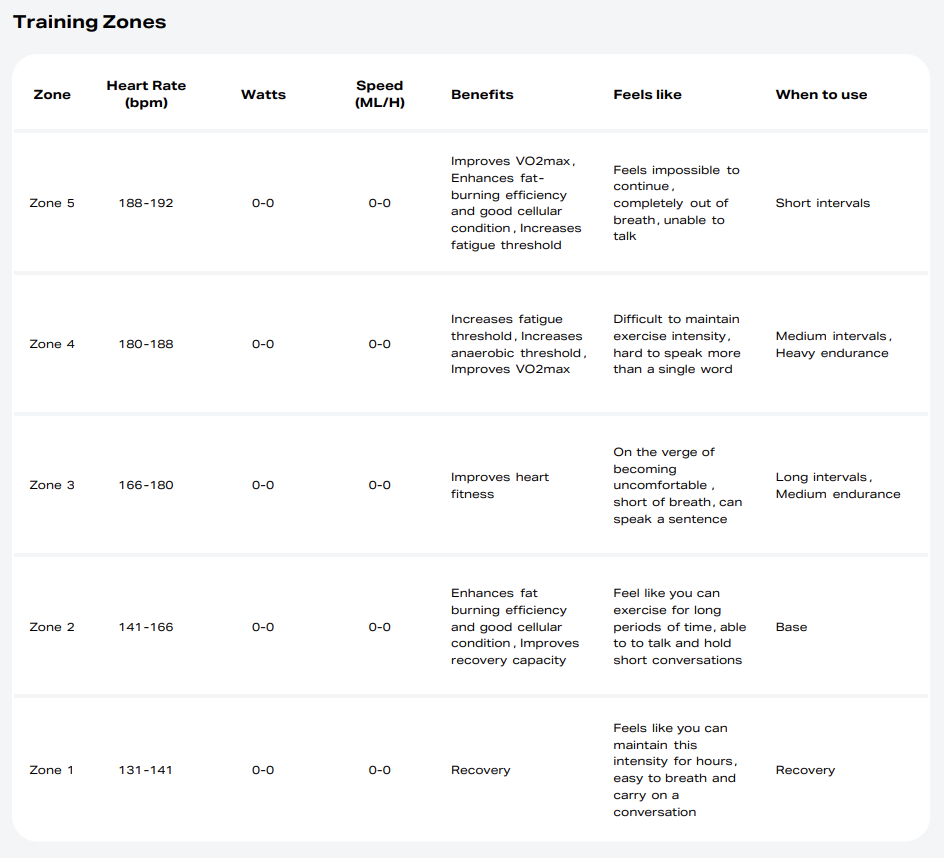Click the Zone 2 row label
Screen dimensions: 944x858
click(52, 627)
